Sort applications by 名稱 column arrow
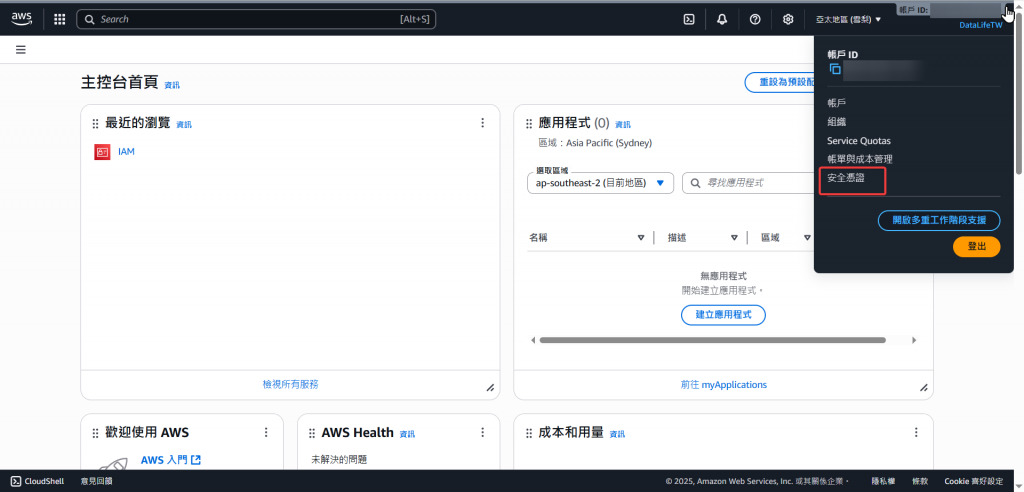Image resolution: width=1024 pixels, height=492 pixels. [x=641, y=238]
